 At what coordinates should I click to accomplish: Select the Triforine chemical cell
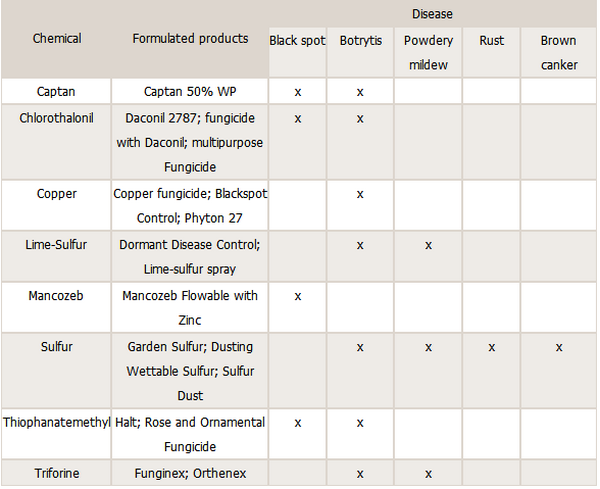(57, 473)
